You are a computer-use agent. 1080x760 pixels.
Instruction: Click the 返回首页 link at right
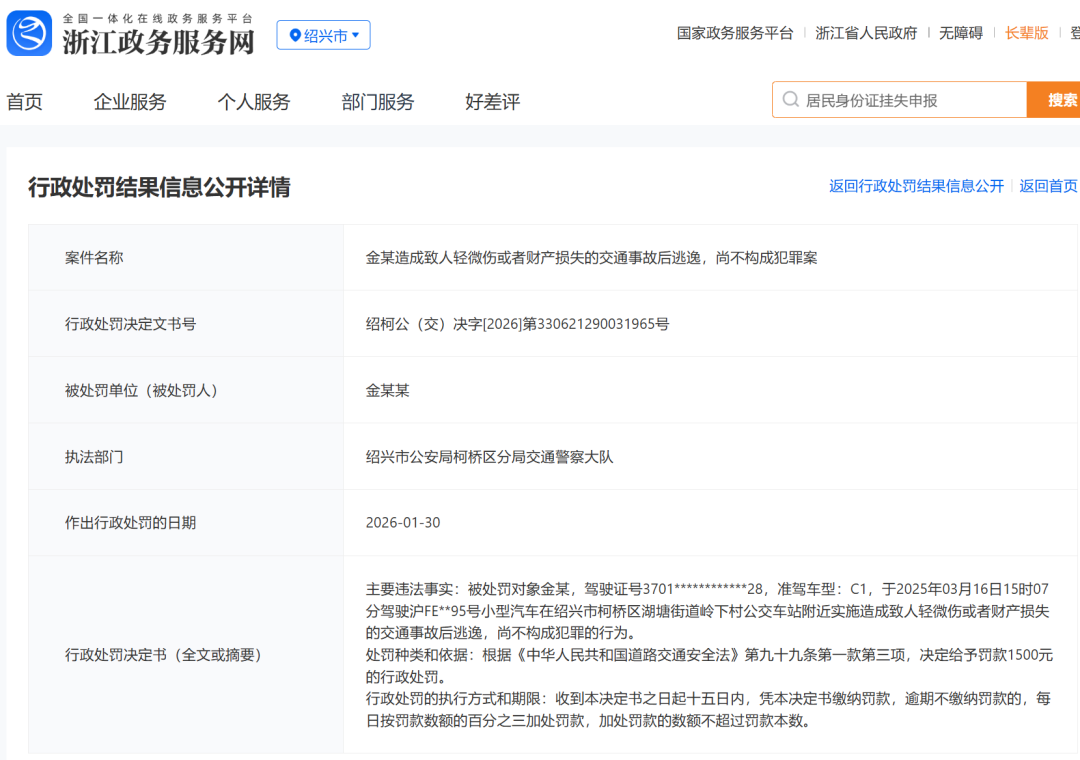[1048, 186]
